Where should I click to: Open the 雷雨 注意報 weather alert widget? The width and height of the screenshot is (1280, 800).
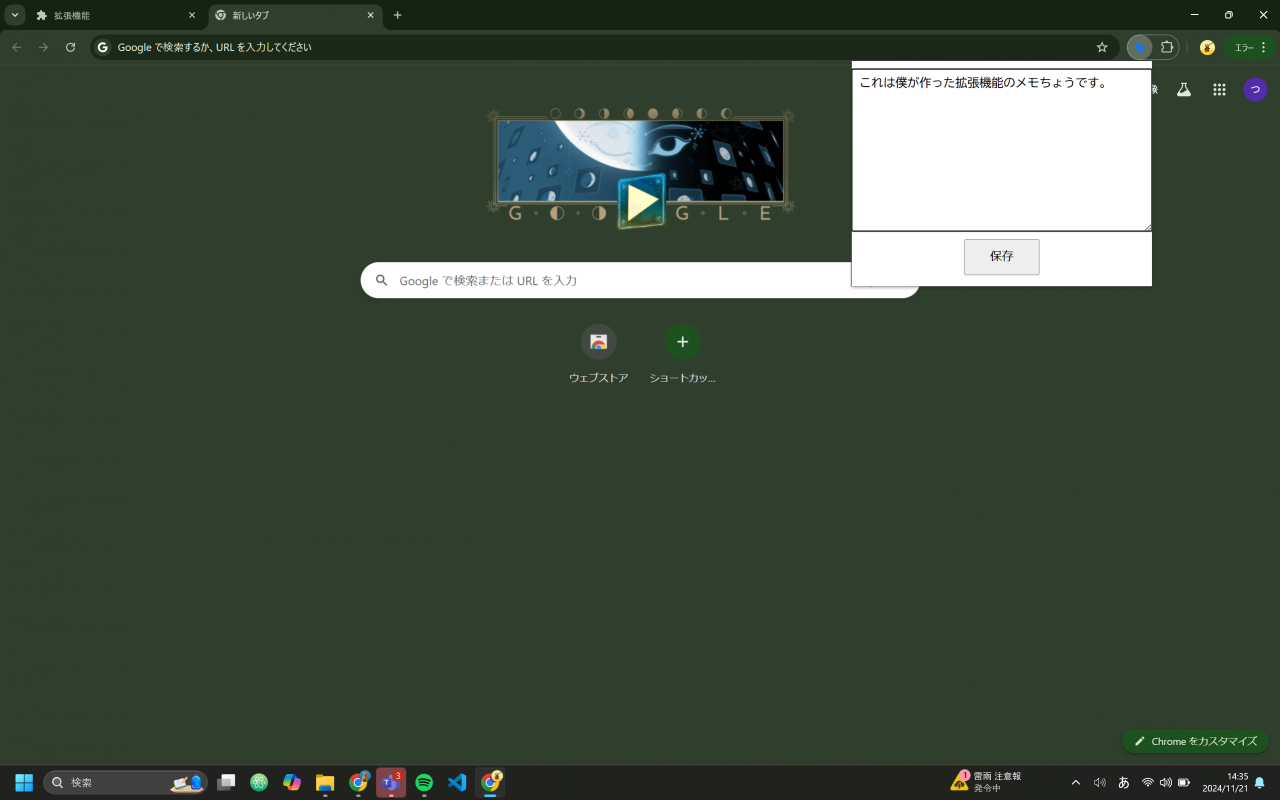tap(986, 782)
